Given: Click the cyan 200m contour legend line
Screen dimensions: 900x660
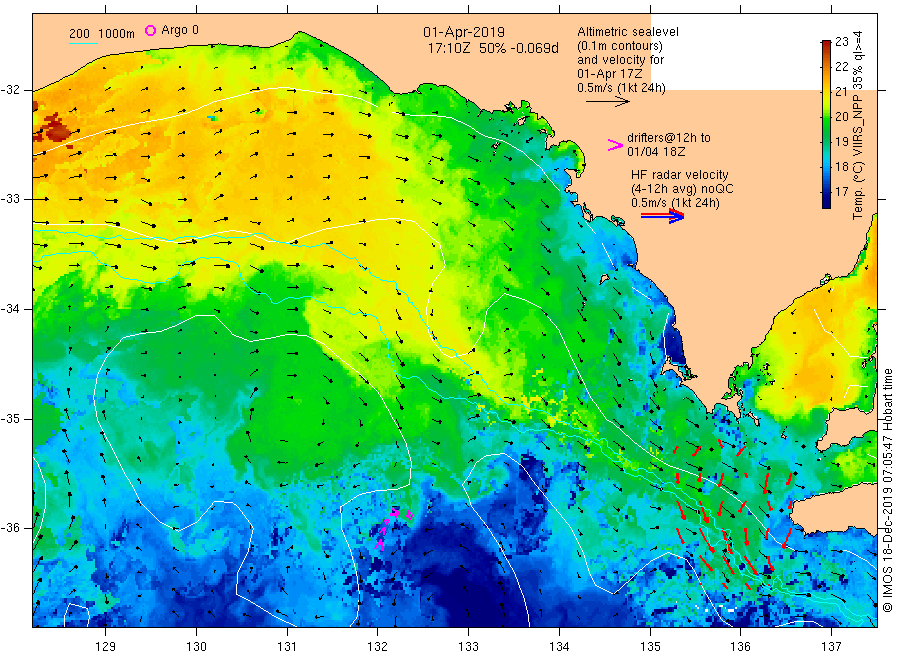Looking at the screenshot, I should (x=83, y=43).
